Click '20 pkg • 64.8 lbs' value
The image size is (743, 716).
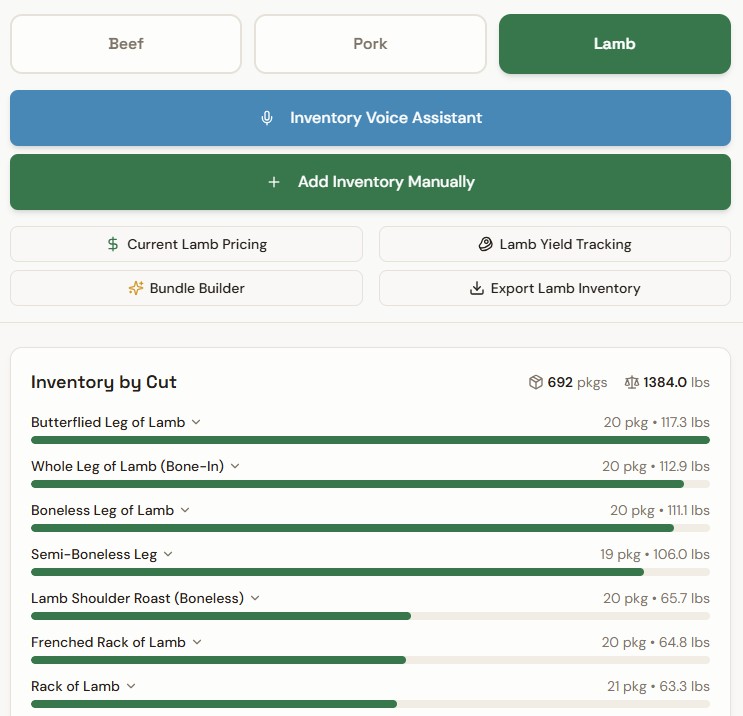(x=655, y=643)
